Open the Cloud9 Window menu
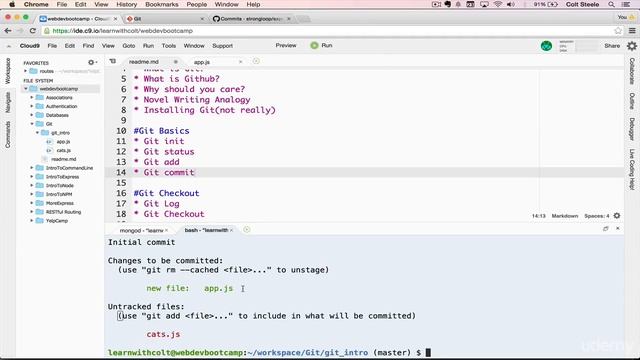 tap(194, 46)
